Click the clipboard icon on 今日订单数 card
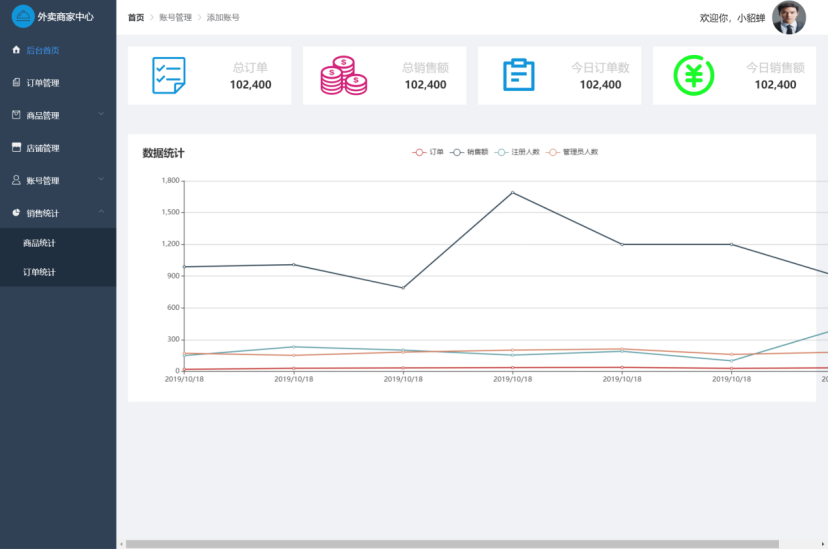The height and width of the screenshot is (549, 828). pos(518,76)
